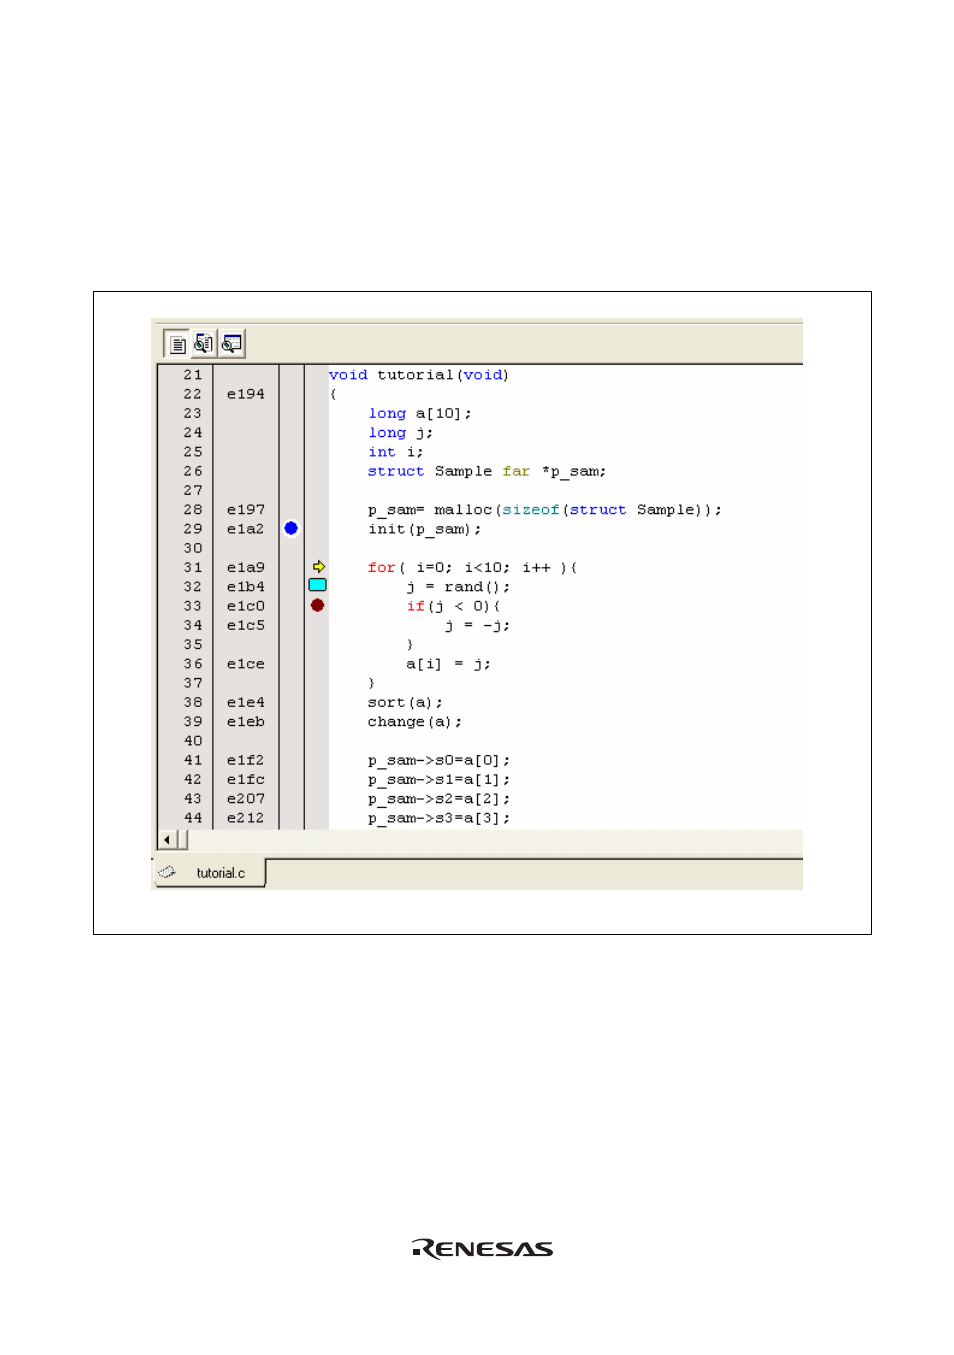The width and height of the screenshot is (954, 1355).
Task: Click the 'change(a);' line
Action: coord(415,722)
